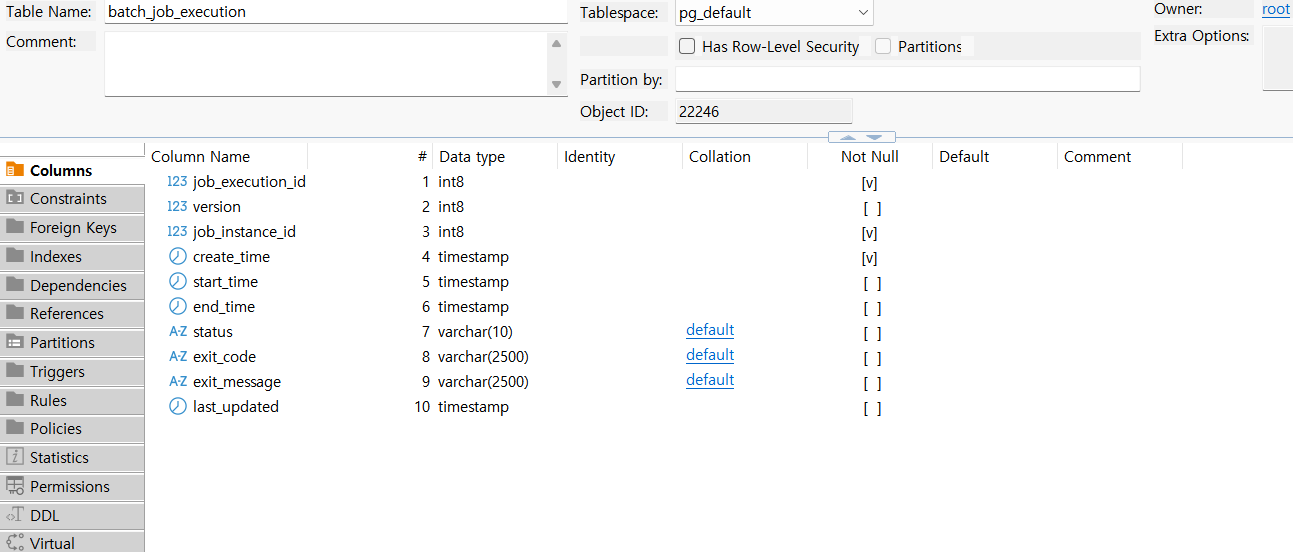Click default collation link for exit_code
Image resolution: width=1293 pixels, height=552 pixels.
pyautogui.click(x=710, y=355)
